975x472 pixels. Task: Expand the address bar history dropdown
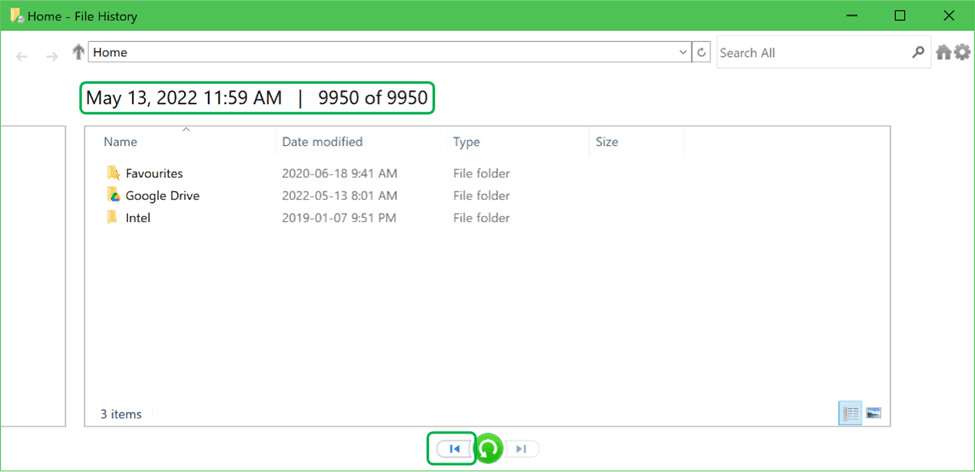point(683,53)
